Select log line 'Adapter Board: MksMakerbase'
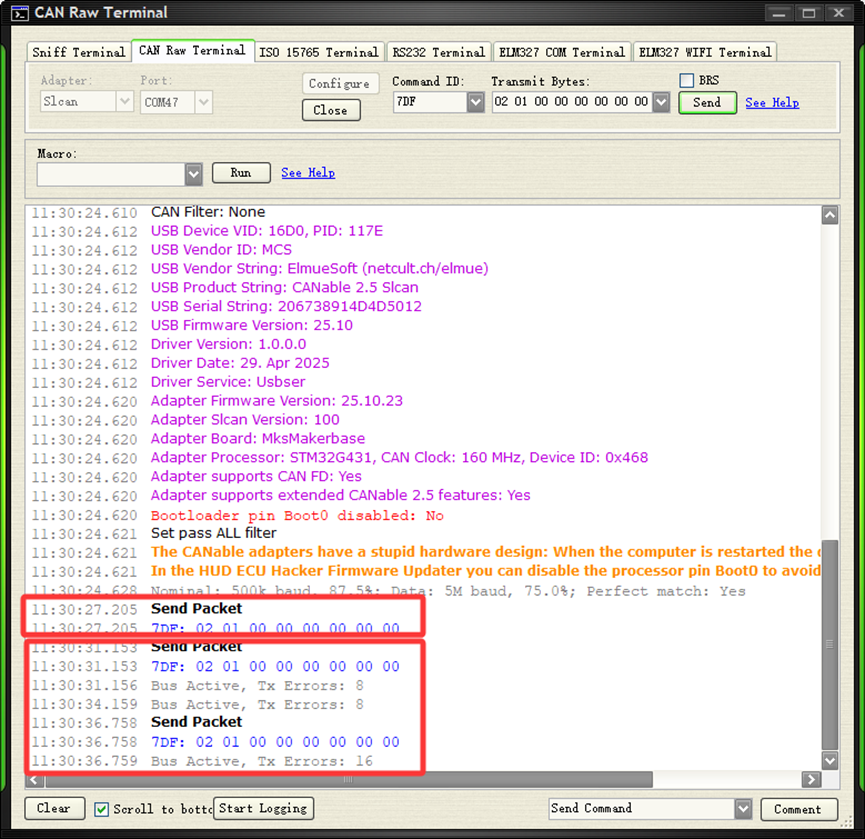The image size is (865, 839). click(258, 439)
